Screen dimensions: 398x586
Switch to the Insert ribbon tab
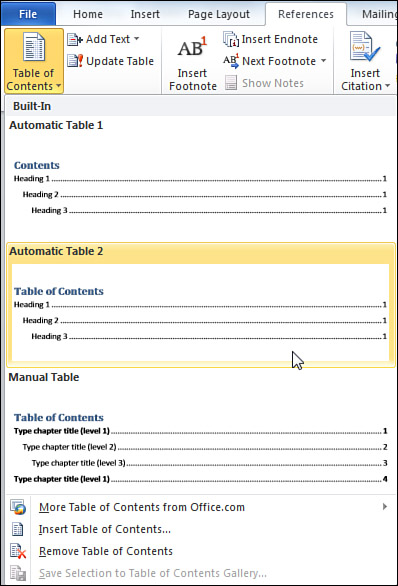145,14
